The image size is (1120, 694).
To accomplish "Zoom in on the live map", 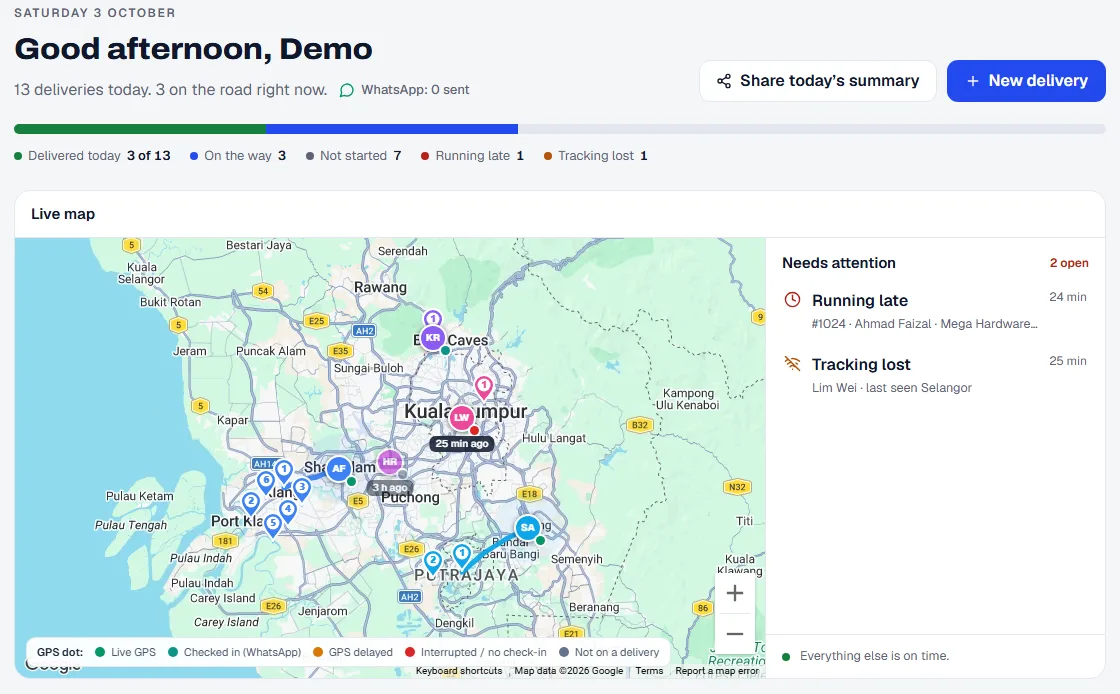I will point(734,593).
